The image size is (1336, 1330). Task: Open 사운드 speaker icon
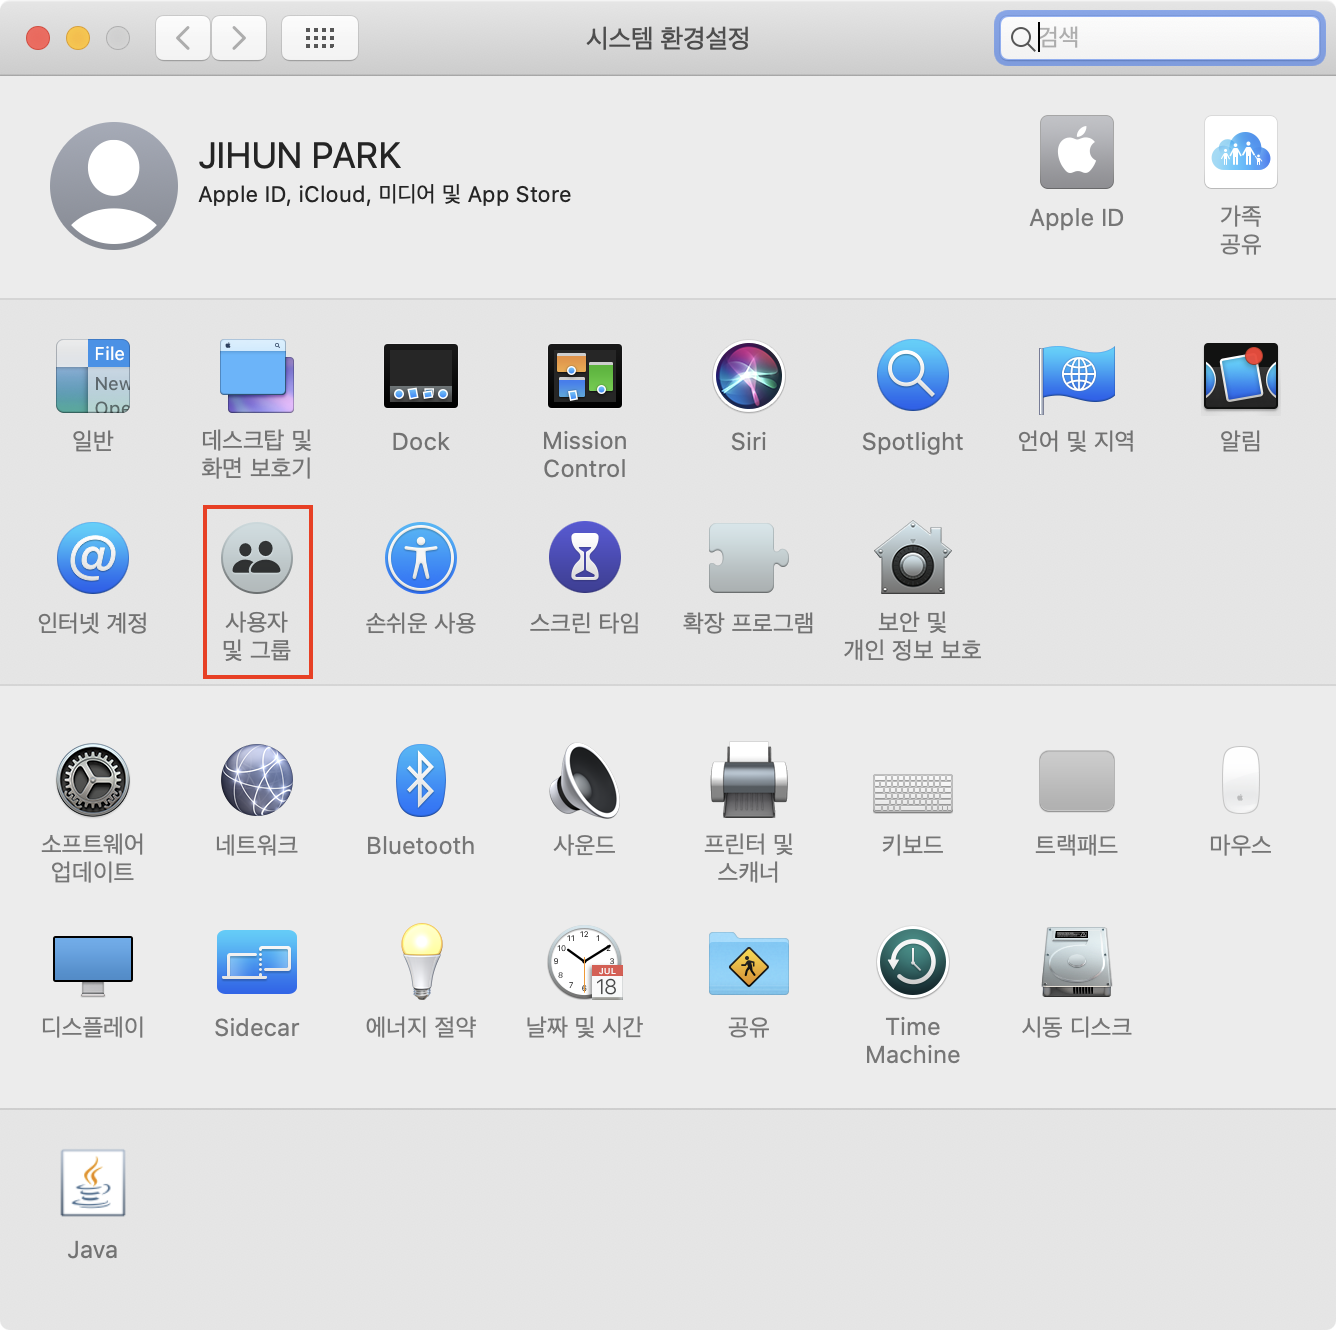(585, 780)
